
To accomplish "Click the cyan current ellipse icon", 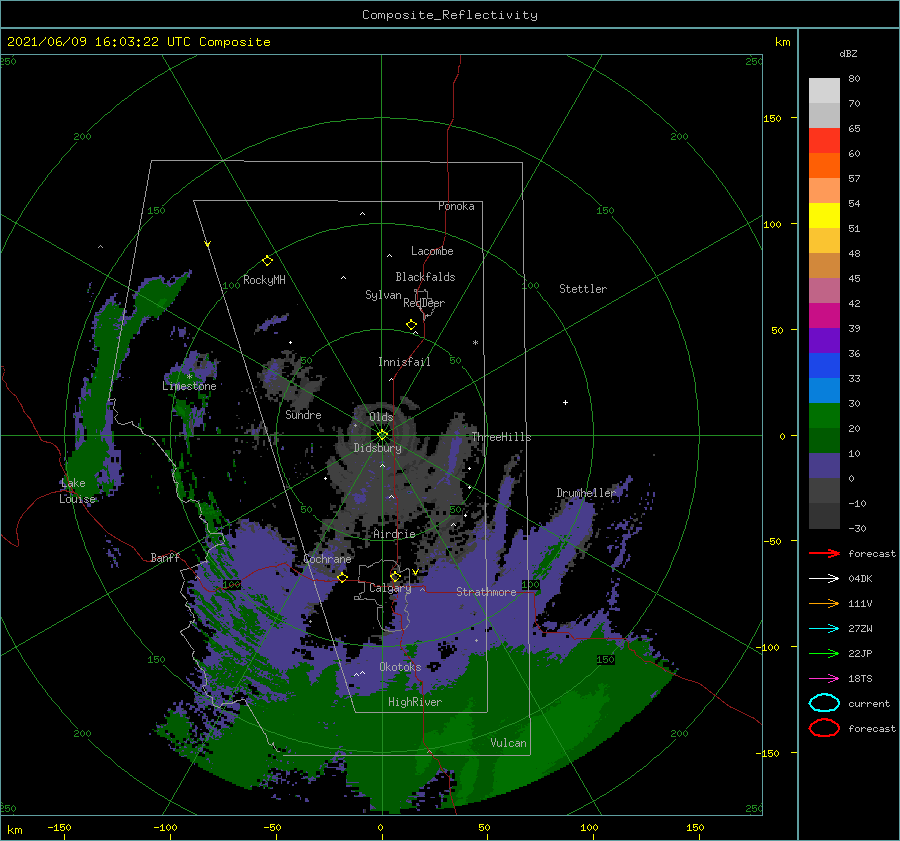I will click(x=824, y=703).
